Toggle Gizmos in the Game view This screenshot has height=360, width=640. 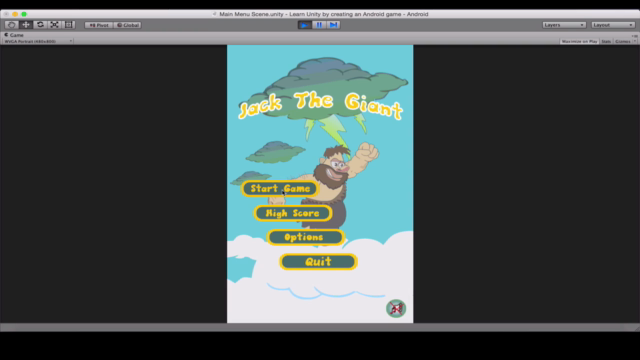[x=622, y=41]
